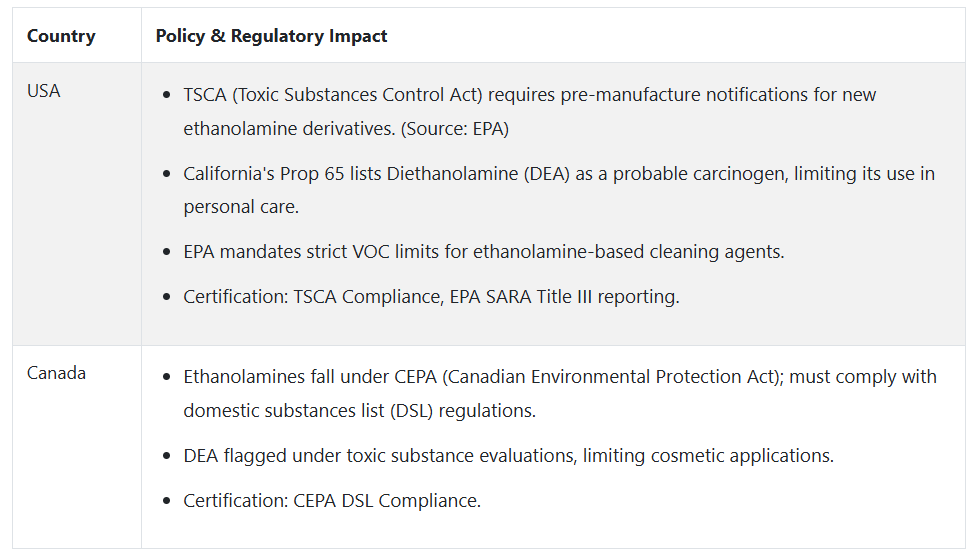Click the EPA mandates strict VOC limits bullet
The image size is (972, 549).
pyautogui.click(x=484, y=252)
